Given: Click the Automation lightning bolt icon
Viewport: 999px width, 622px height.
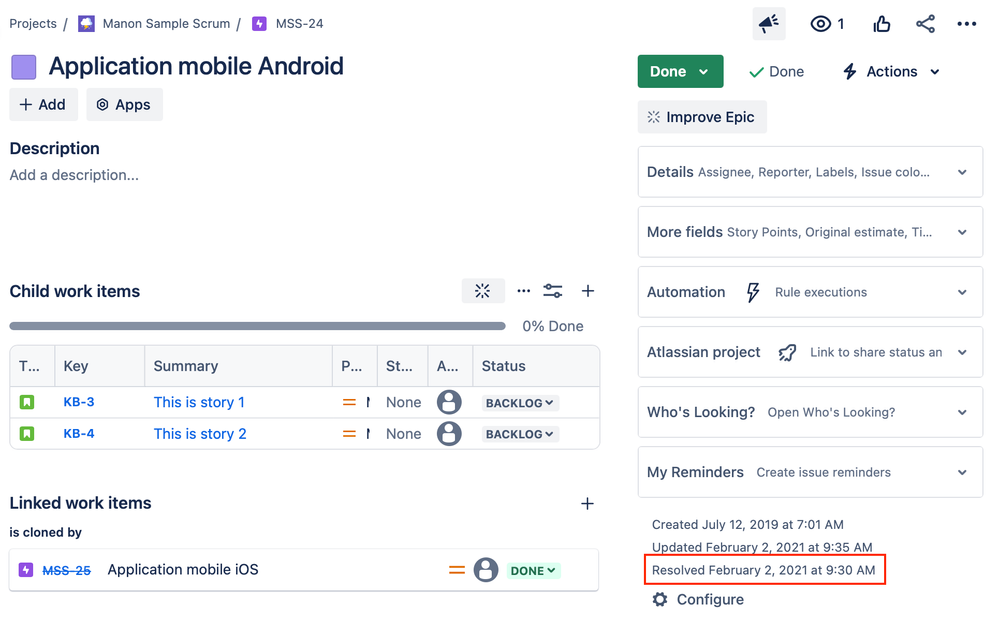Looking at the screenshot, I should 753,292.
